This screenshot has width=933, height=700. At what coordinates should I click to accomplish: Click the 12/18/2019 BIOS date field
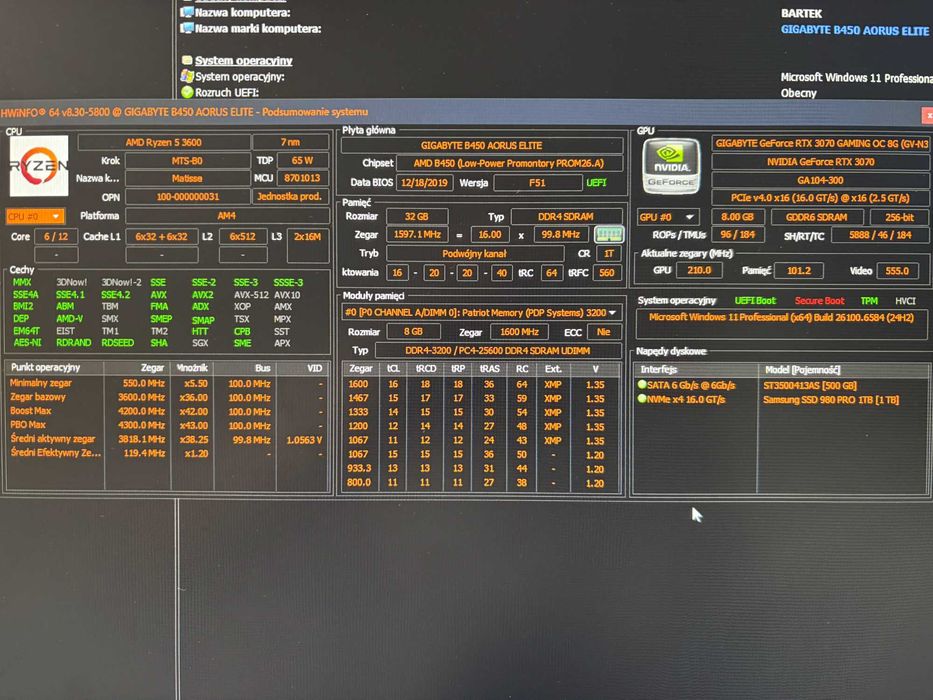coord(424,183)
